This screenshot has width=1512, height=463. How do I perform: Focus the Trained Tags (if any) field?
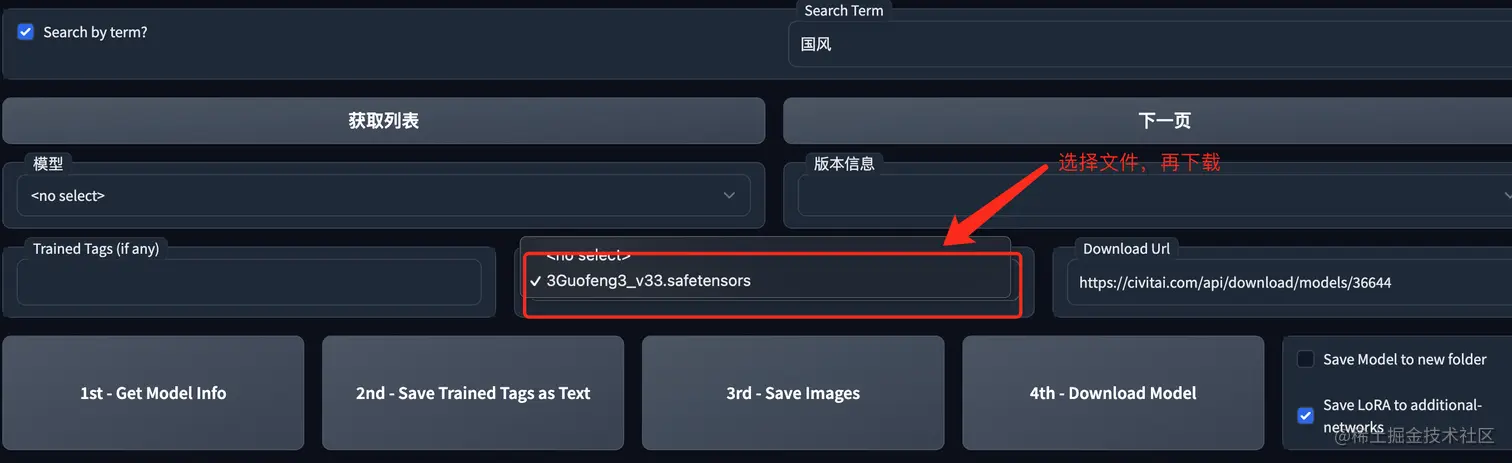[249, 283]
